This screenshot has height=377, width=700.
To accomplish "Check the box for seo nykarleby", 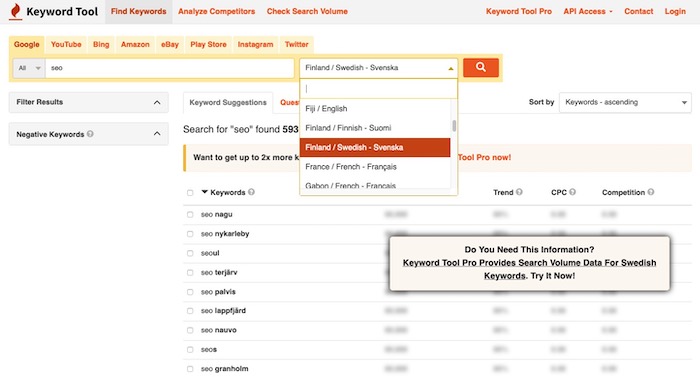I will click(190, 234).
